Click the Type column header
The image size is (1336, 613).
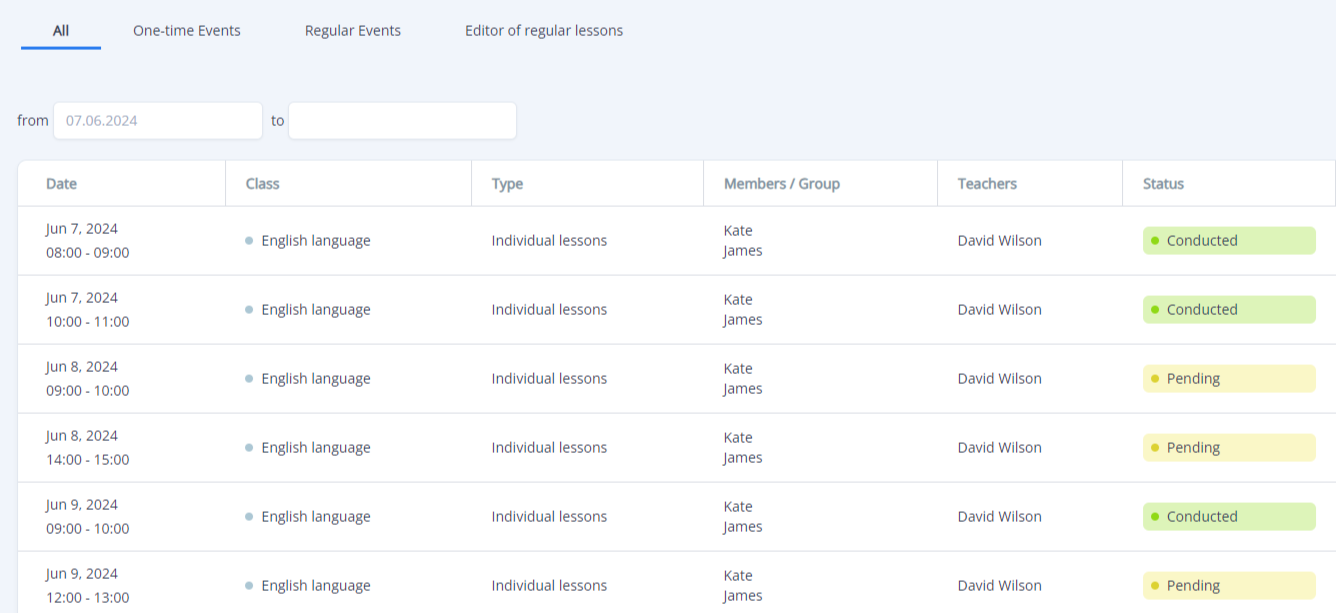[507, 184]
